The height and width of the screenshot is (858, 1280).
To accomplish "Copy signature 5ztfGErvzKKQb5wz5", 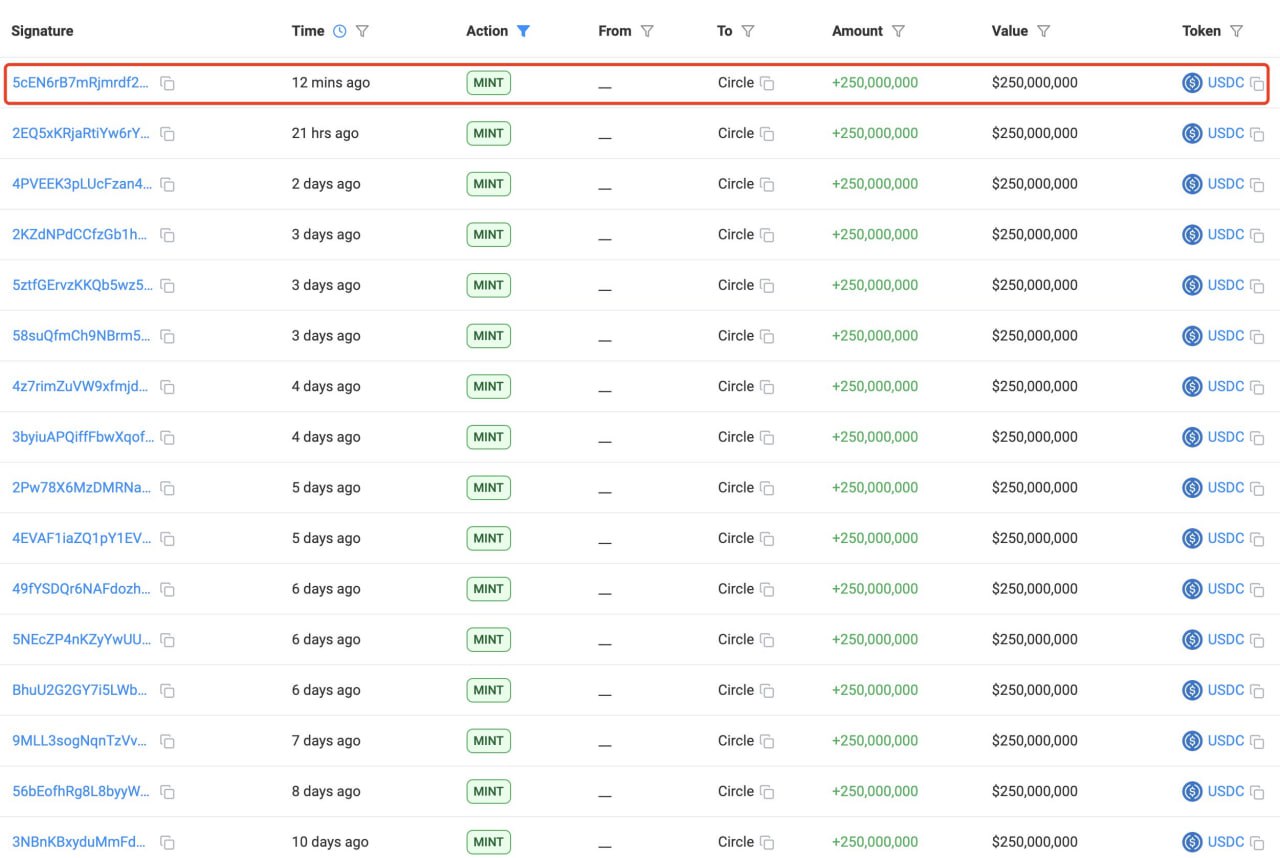I will (168, 286).
